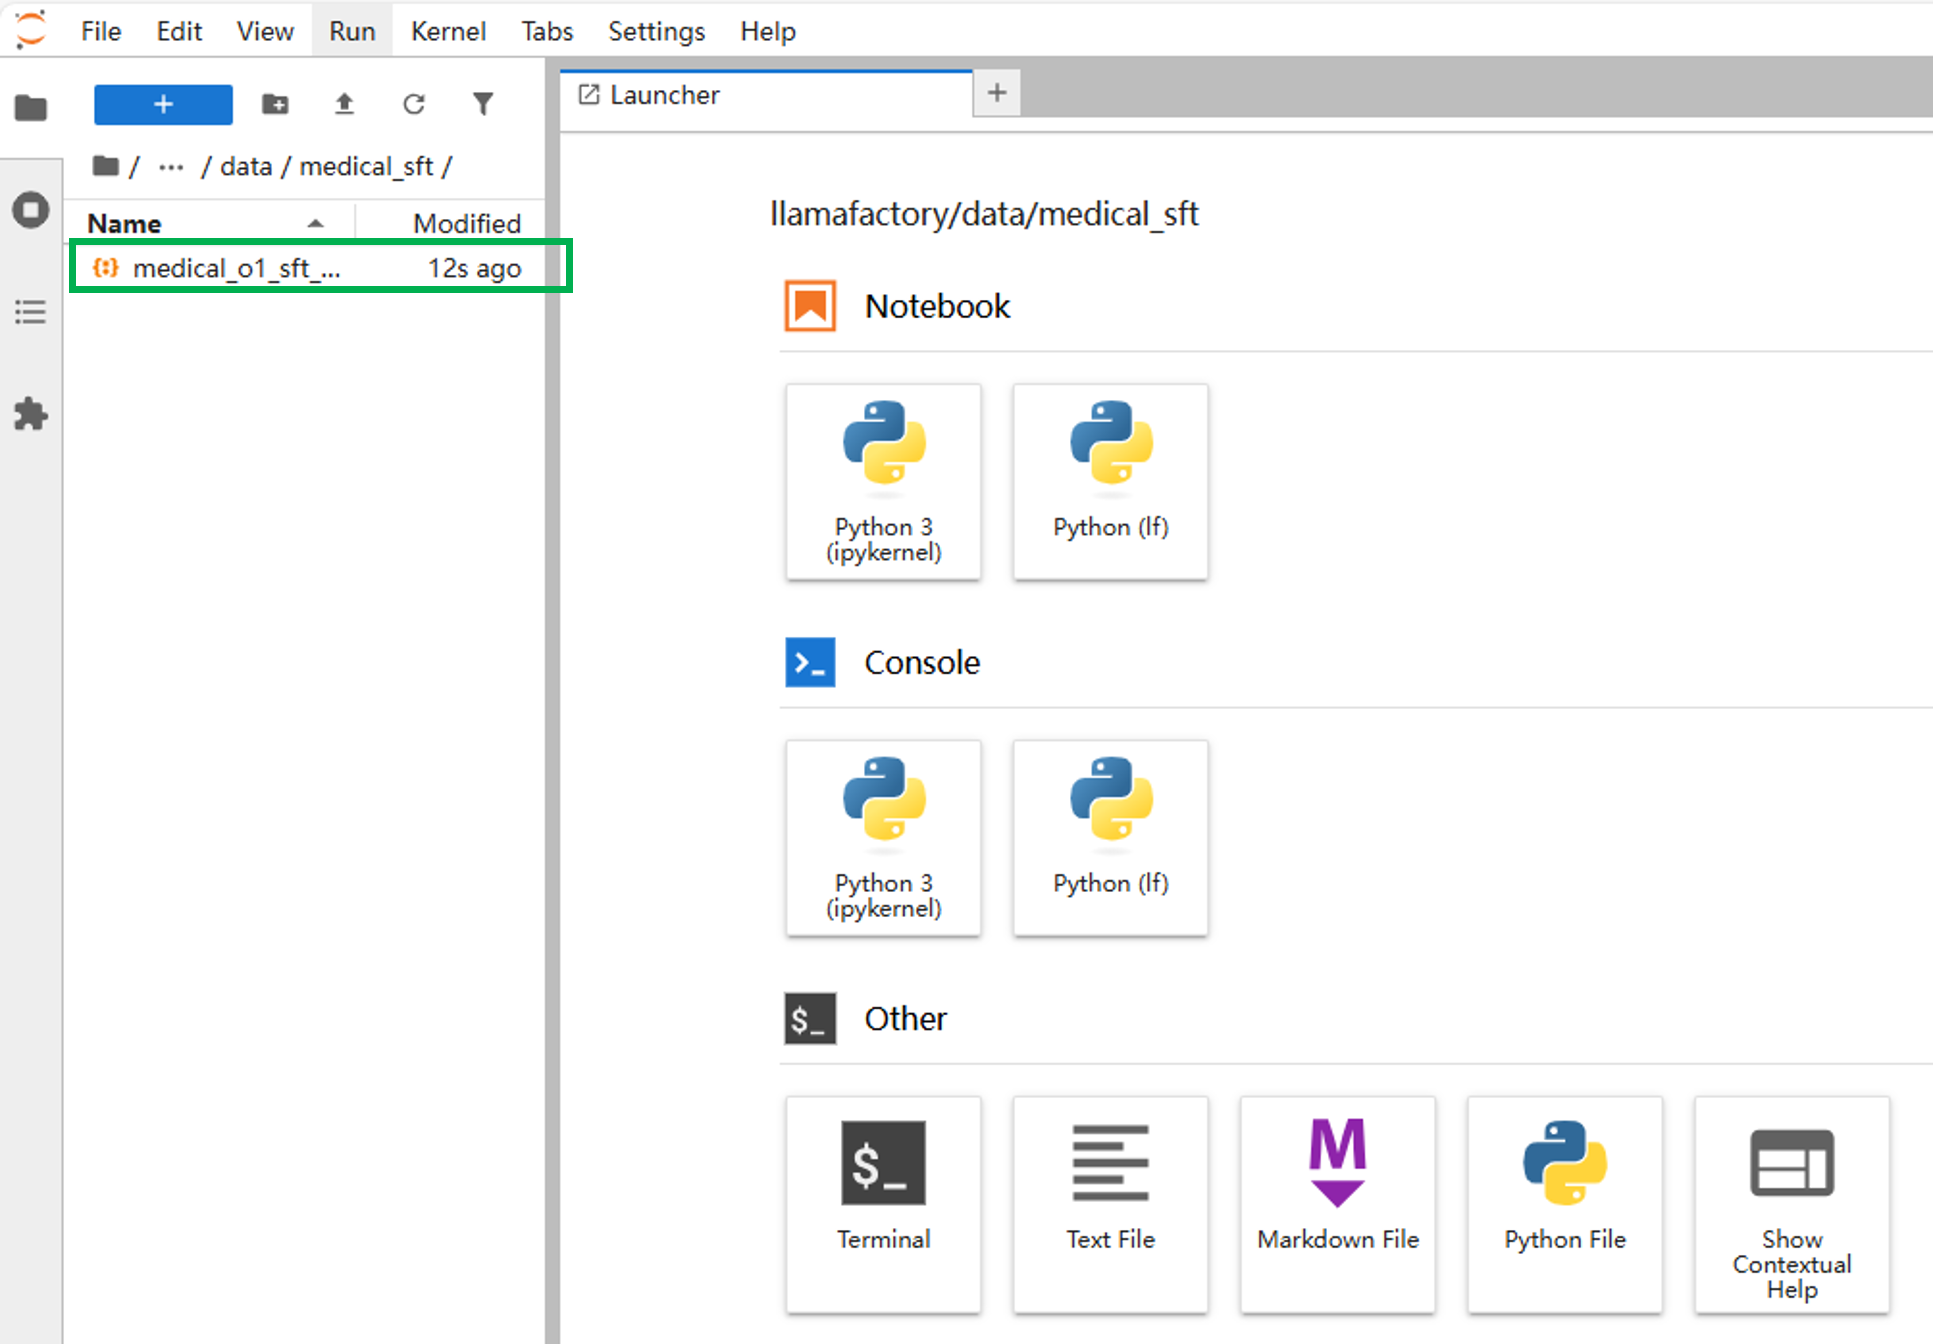Click the Upload Files arrow icon
The height and width of the screenshot is (1344, 1933).
click(344, 104)
